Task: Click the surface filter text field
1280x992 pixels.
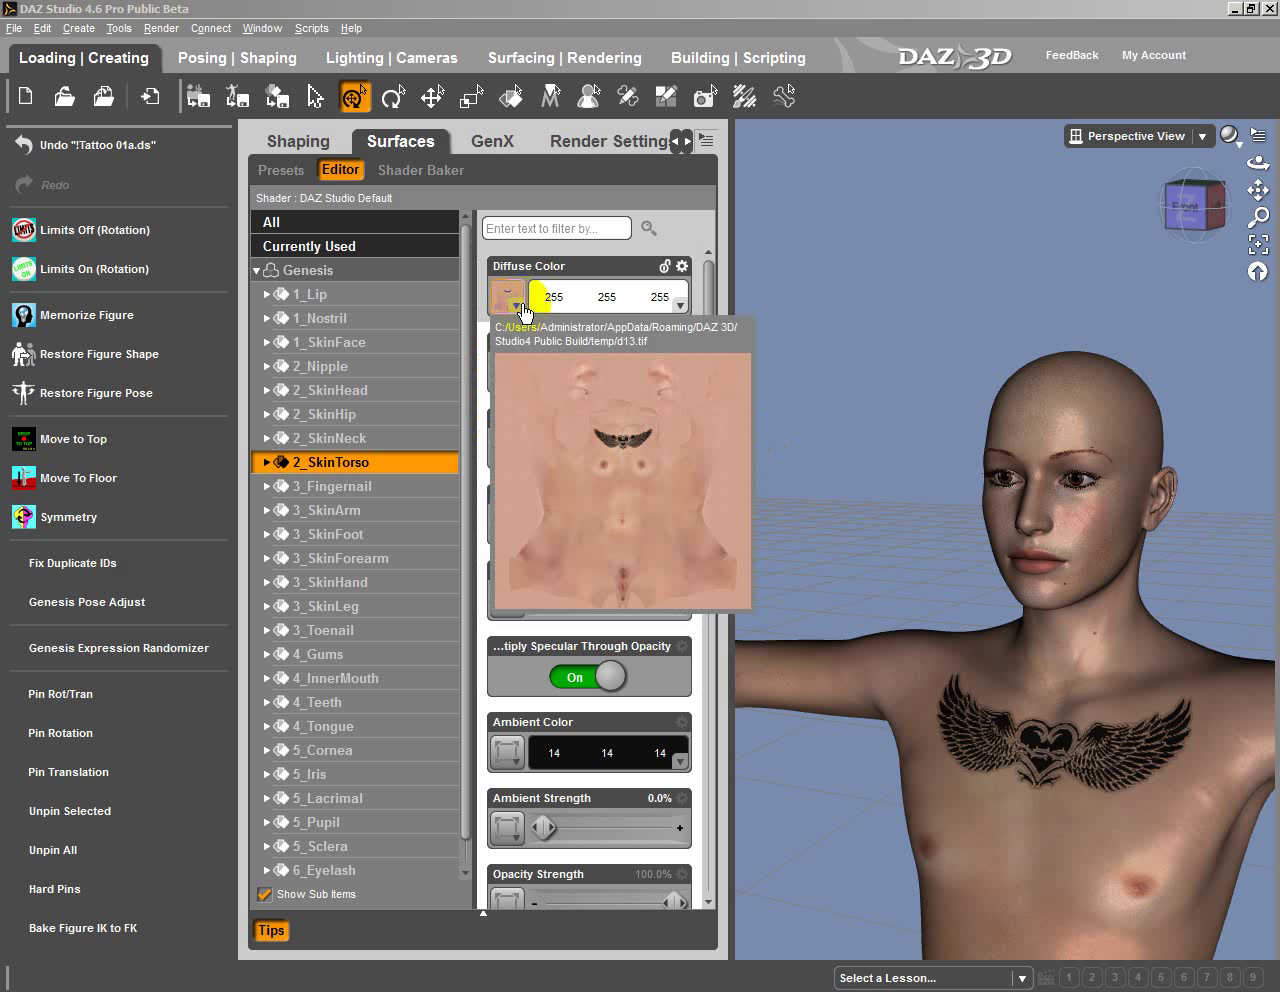Action: point(557,229)
